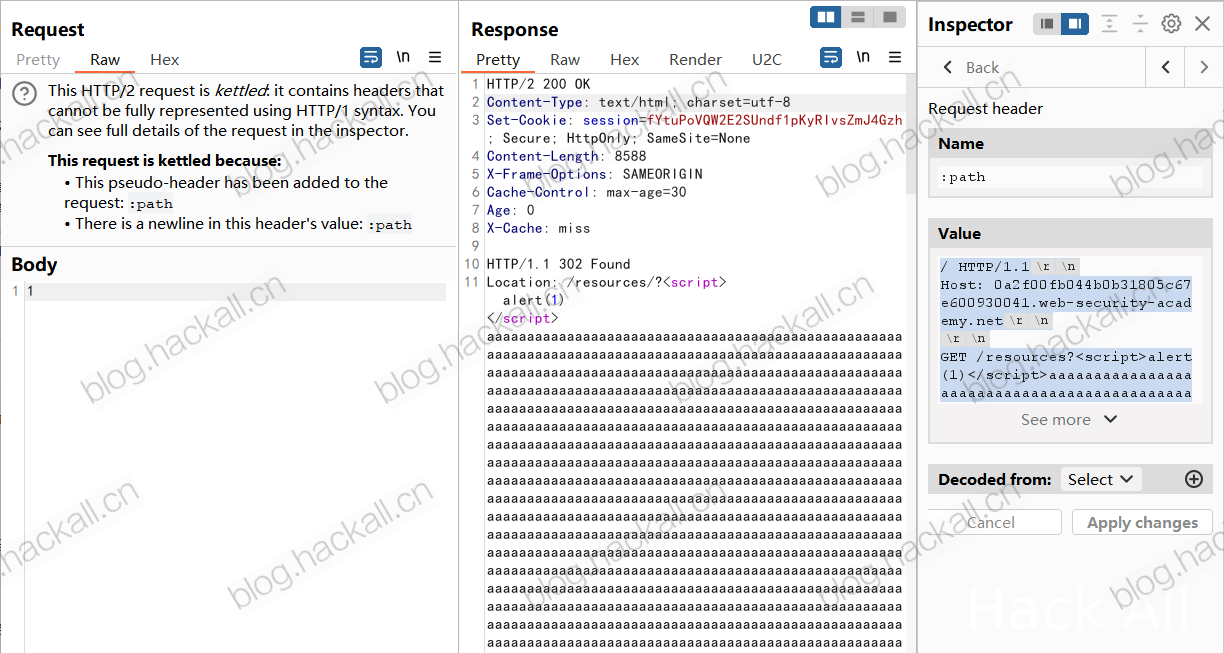Click Apply changes button
This screenshot has width=1224, height=653.
(1142, 522)
